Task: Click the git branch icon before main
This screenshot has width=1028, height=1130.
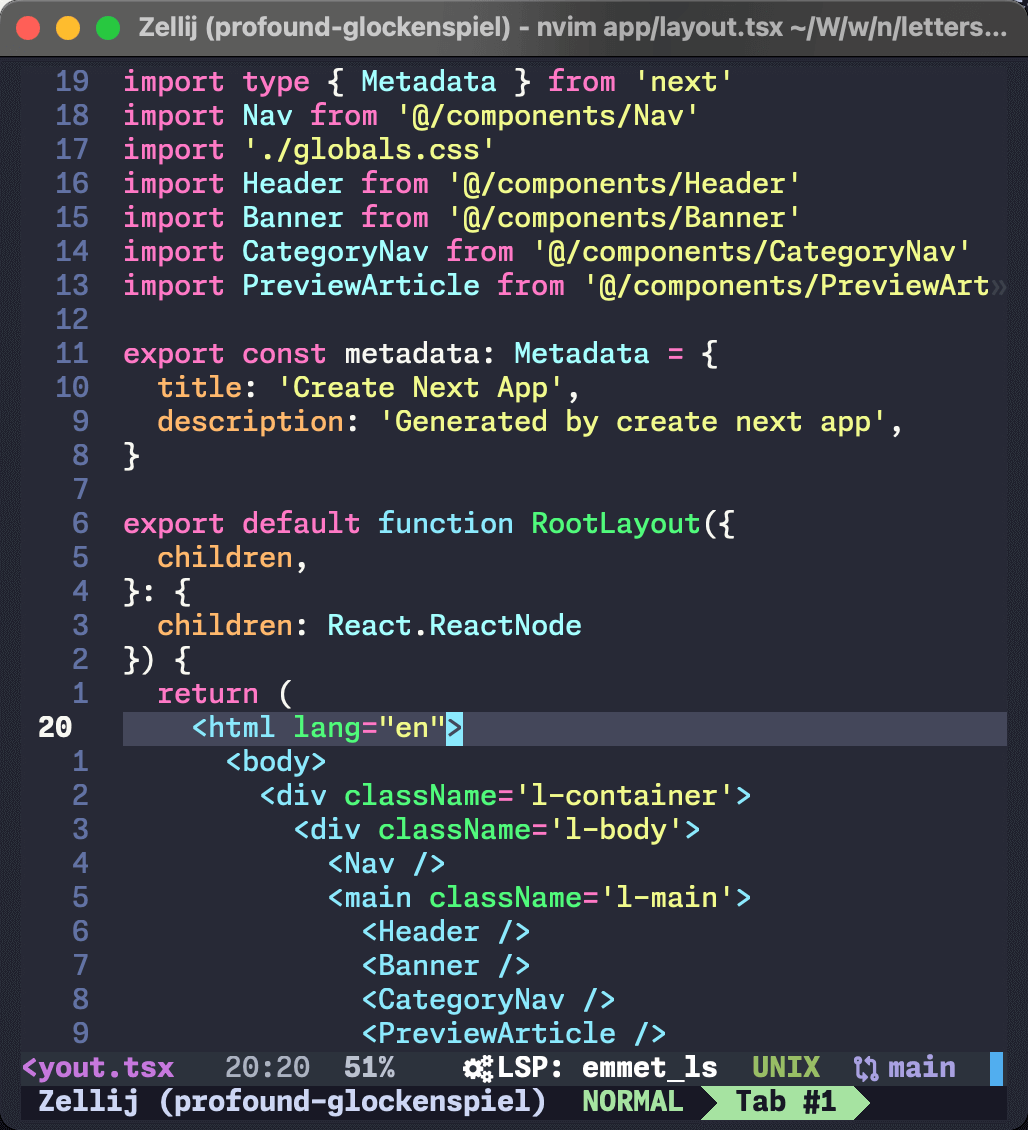Action: coord(866,1068)
